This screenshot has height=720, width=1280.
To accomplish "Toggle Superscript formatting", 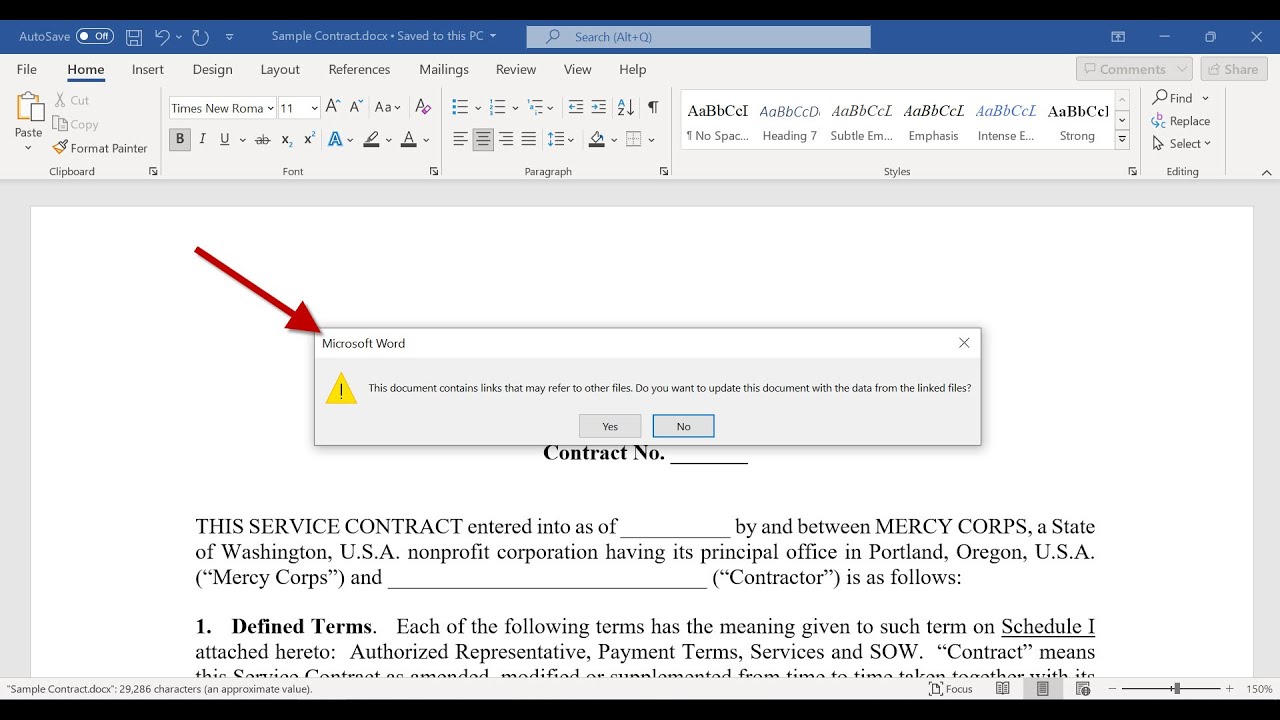I will [309, 139].
